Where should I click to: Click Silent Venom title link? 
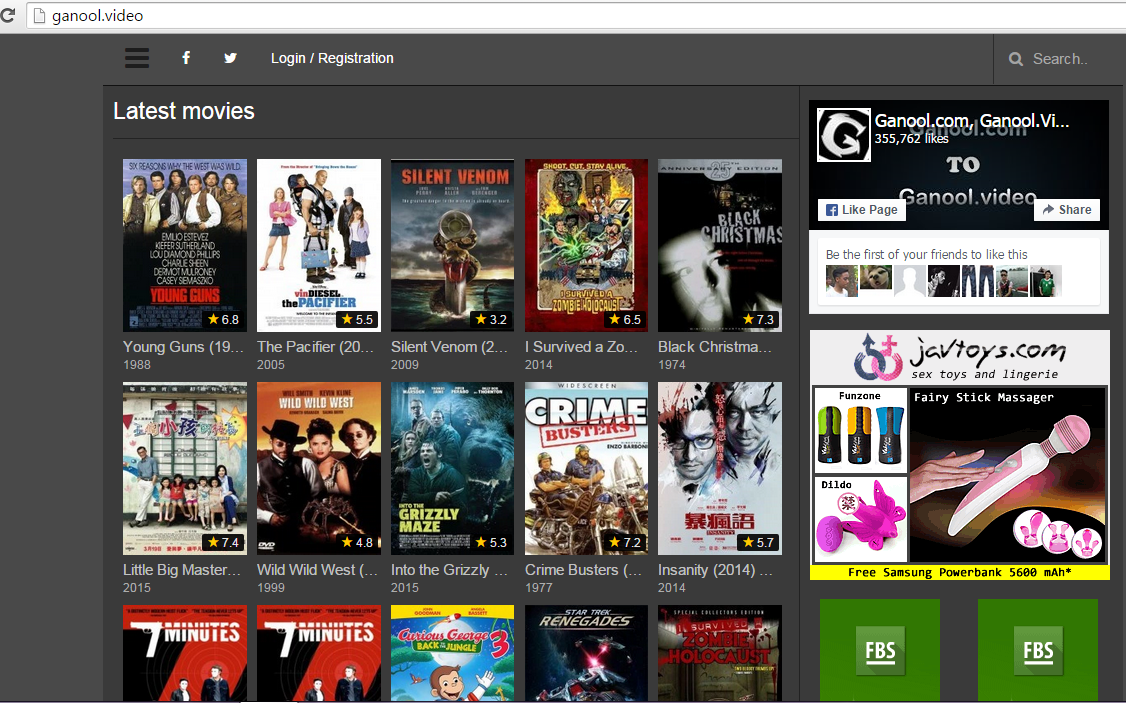450,347
